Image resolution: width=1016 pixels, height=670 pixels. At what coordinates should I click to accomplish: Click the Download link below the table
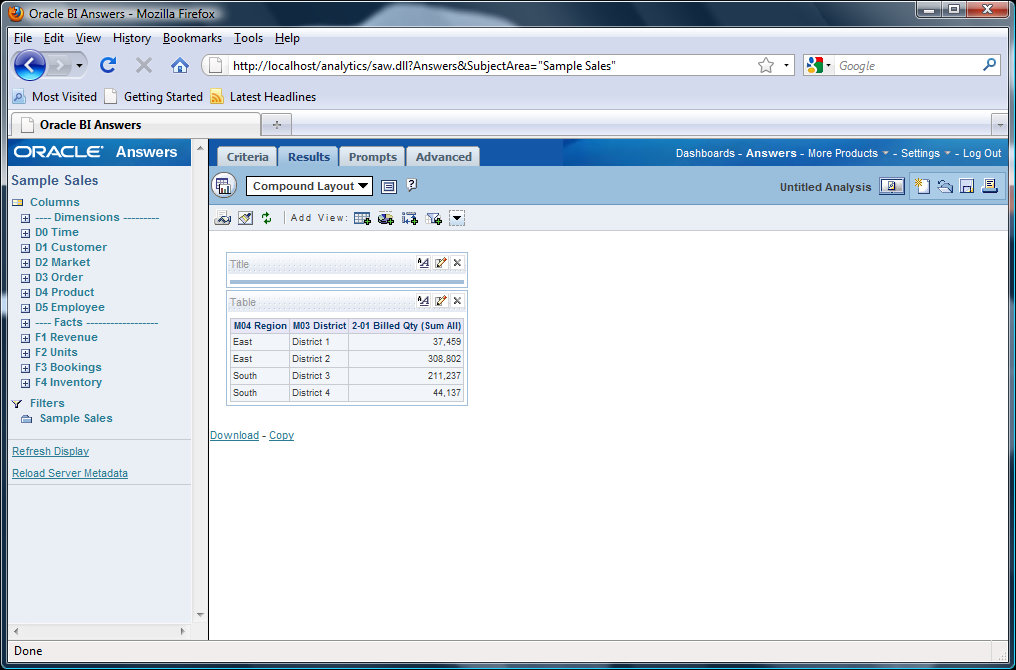coord(234,435)
